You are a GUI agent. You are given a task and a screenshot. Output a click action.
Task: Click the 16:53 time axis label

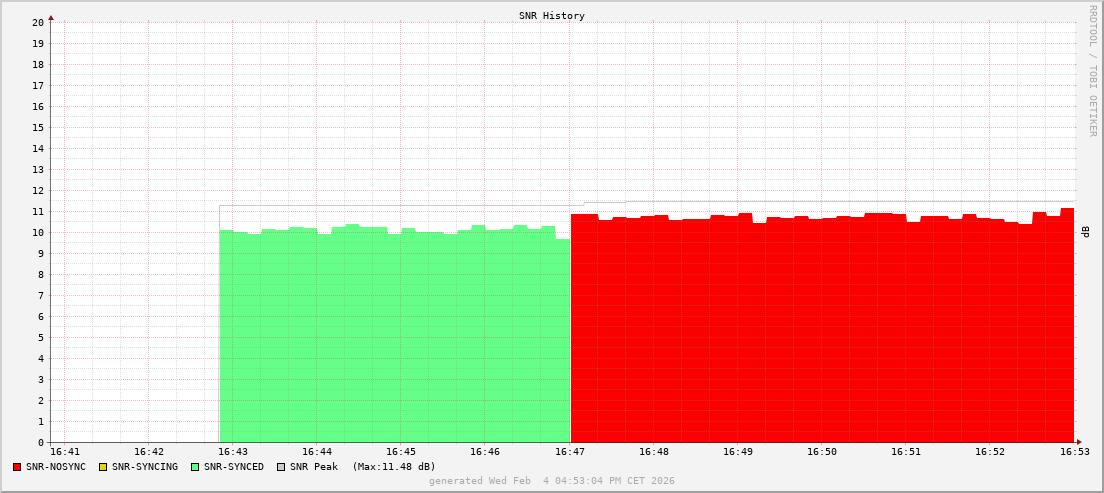pos(1075,452)
